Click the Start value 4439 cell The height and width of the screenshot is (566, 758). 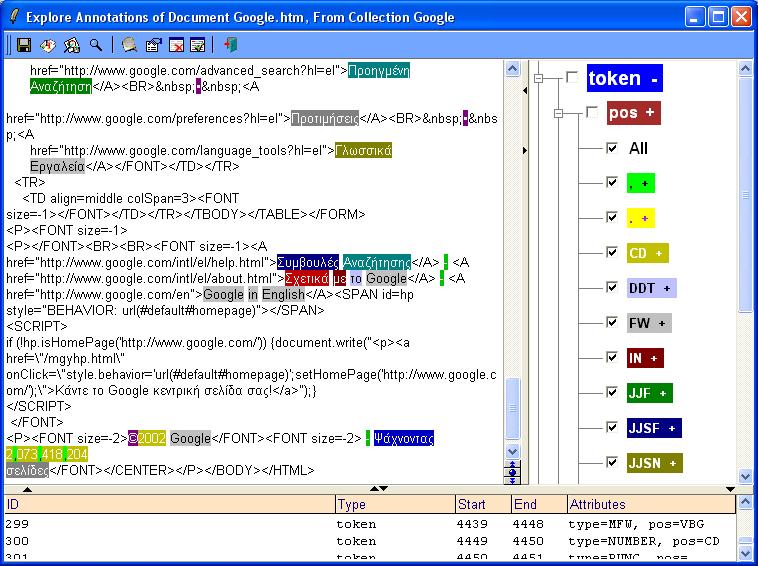[x=472, y=524]
